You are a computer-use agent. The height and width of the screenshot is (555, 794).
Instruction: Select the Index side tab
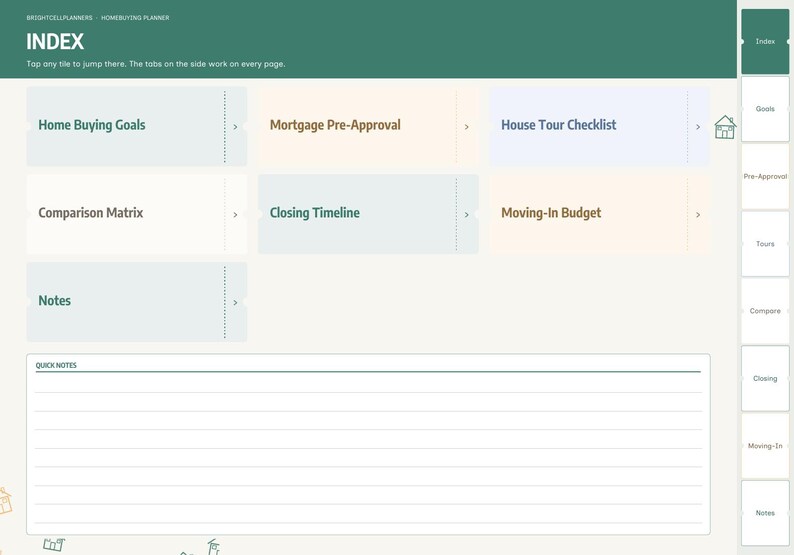pyautogui.click(x=765, y=42)
